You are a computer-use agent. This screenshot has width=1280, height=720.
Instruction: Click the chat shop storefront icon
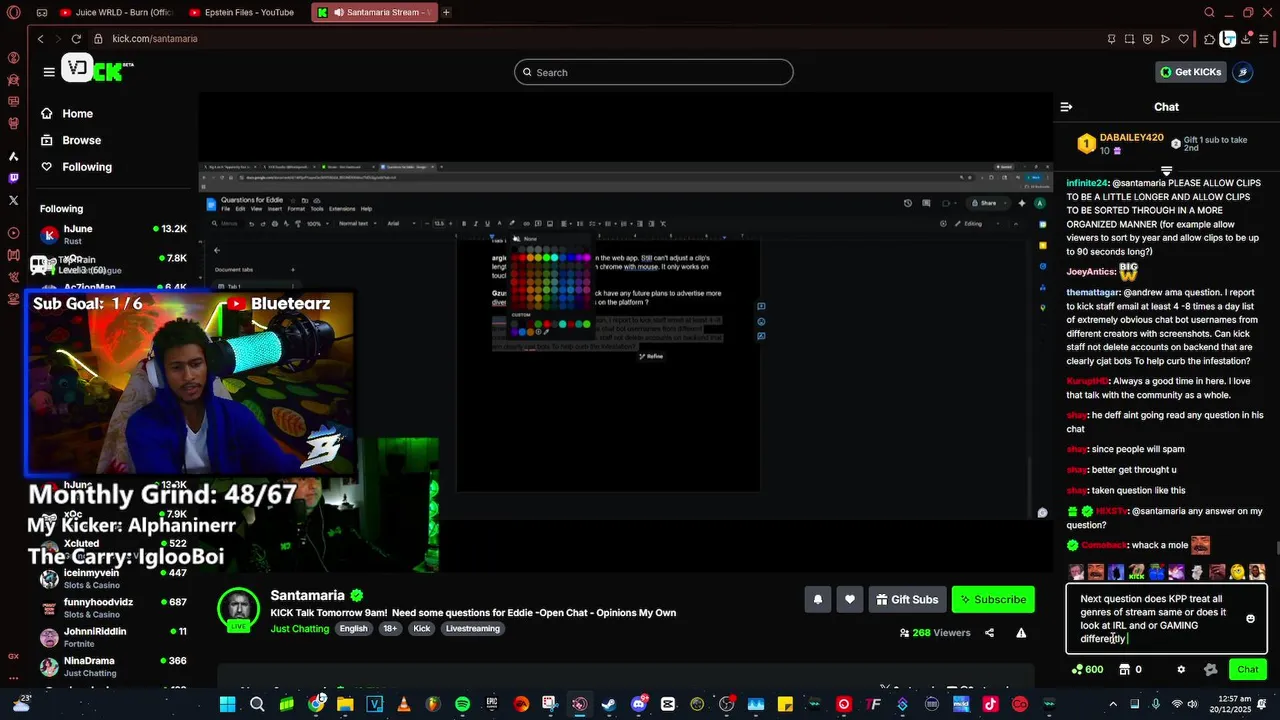click(1124, 669)
